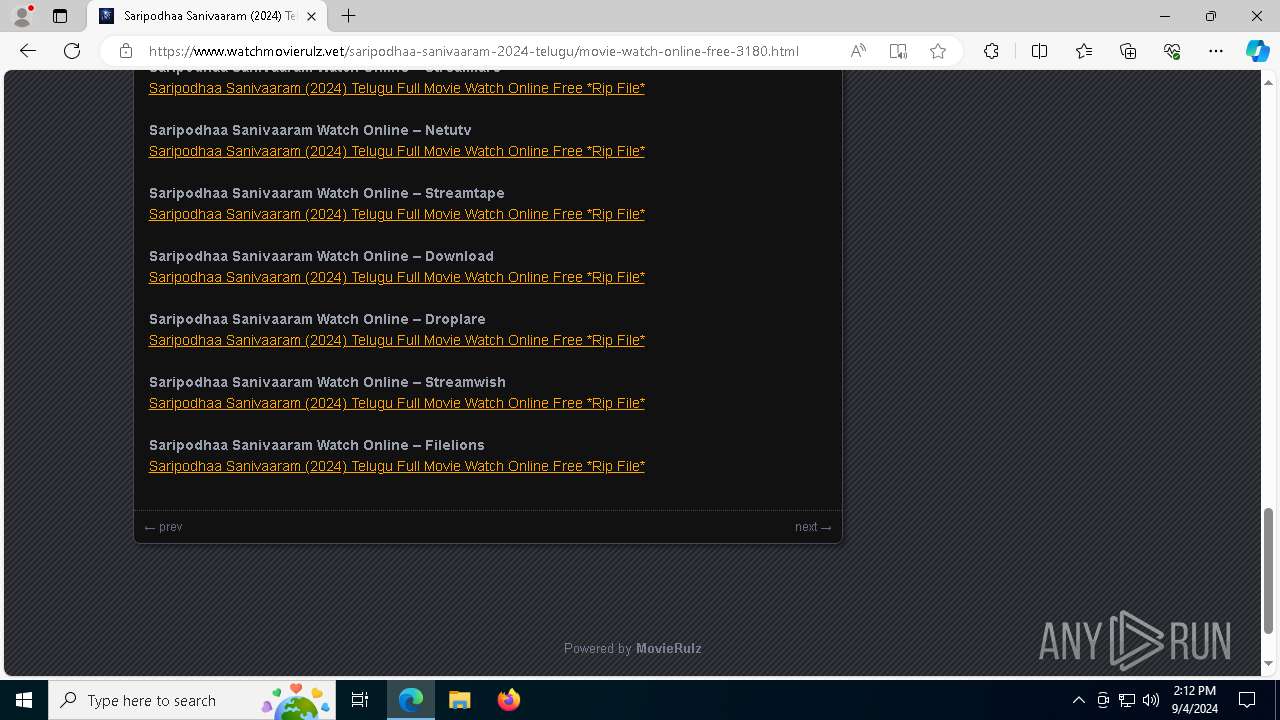Add this page to favorites

938,51
